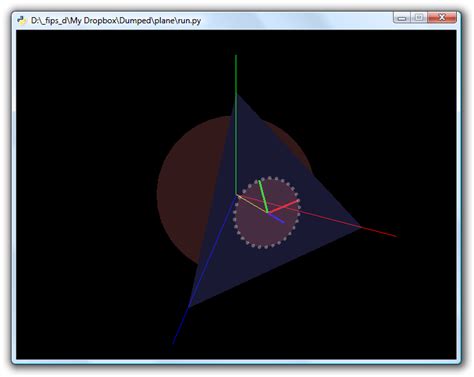474x377 pixels.
Task: Select the thick green vector inside the dotted circle
Action: point(263,196)
